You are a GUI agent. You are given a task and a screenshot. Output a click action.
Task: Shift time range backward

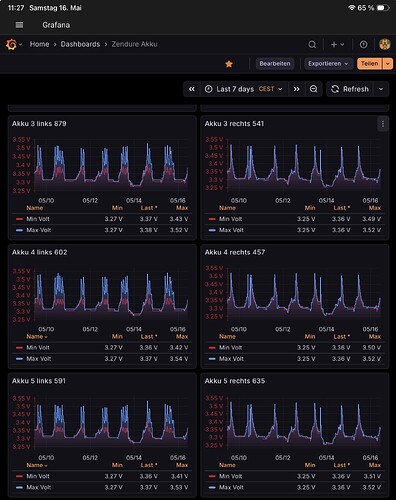click(192, 89)
